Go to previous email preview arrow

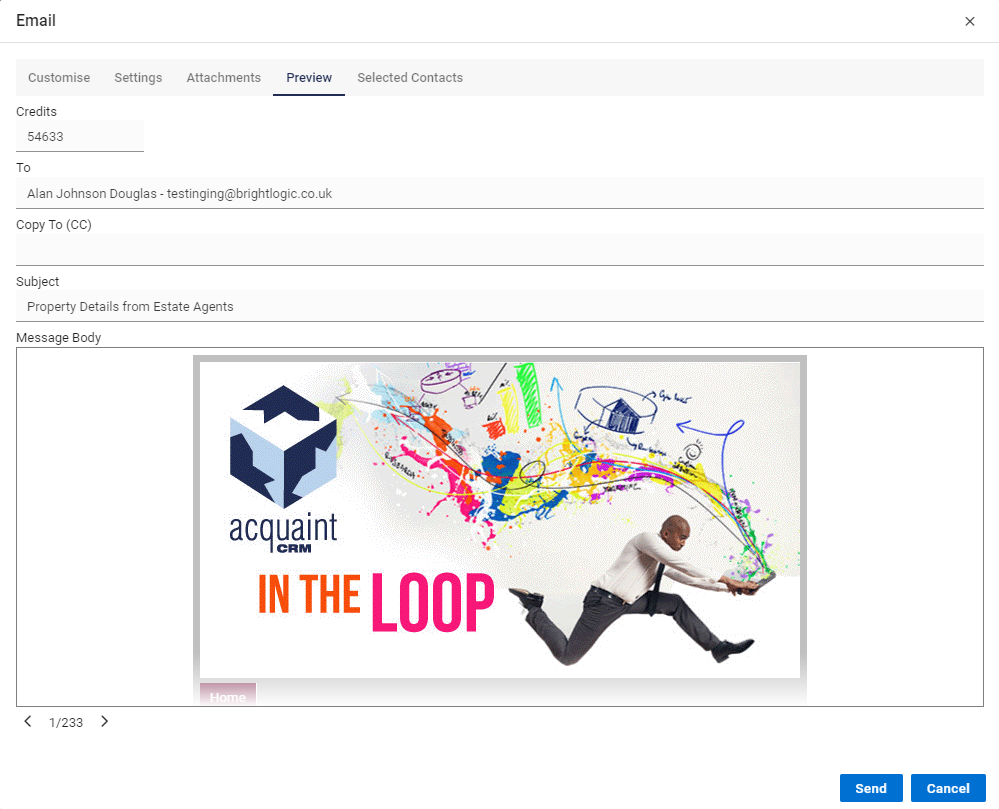[x=28, y=721]
